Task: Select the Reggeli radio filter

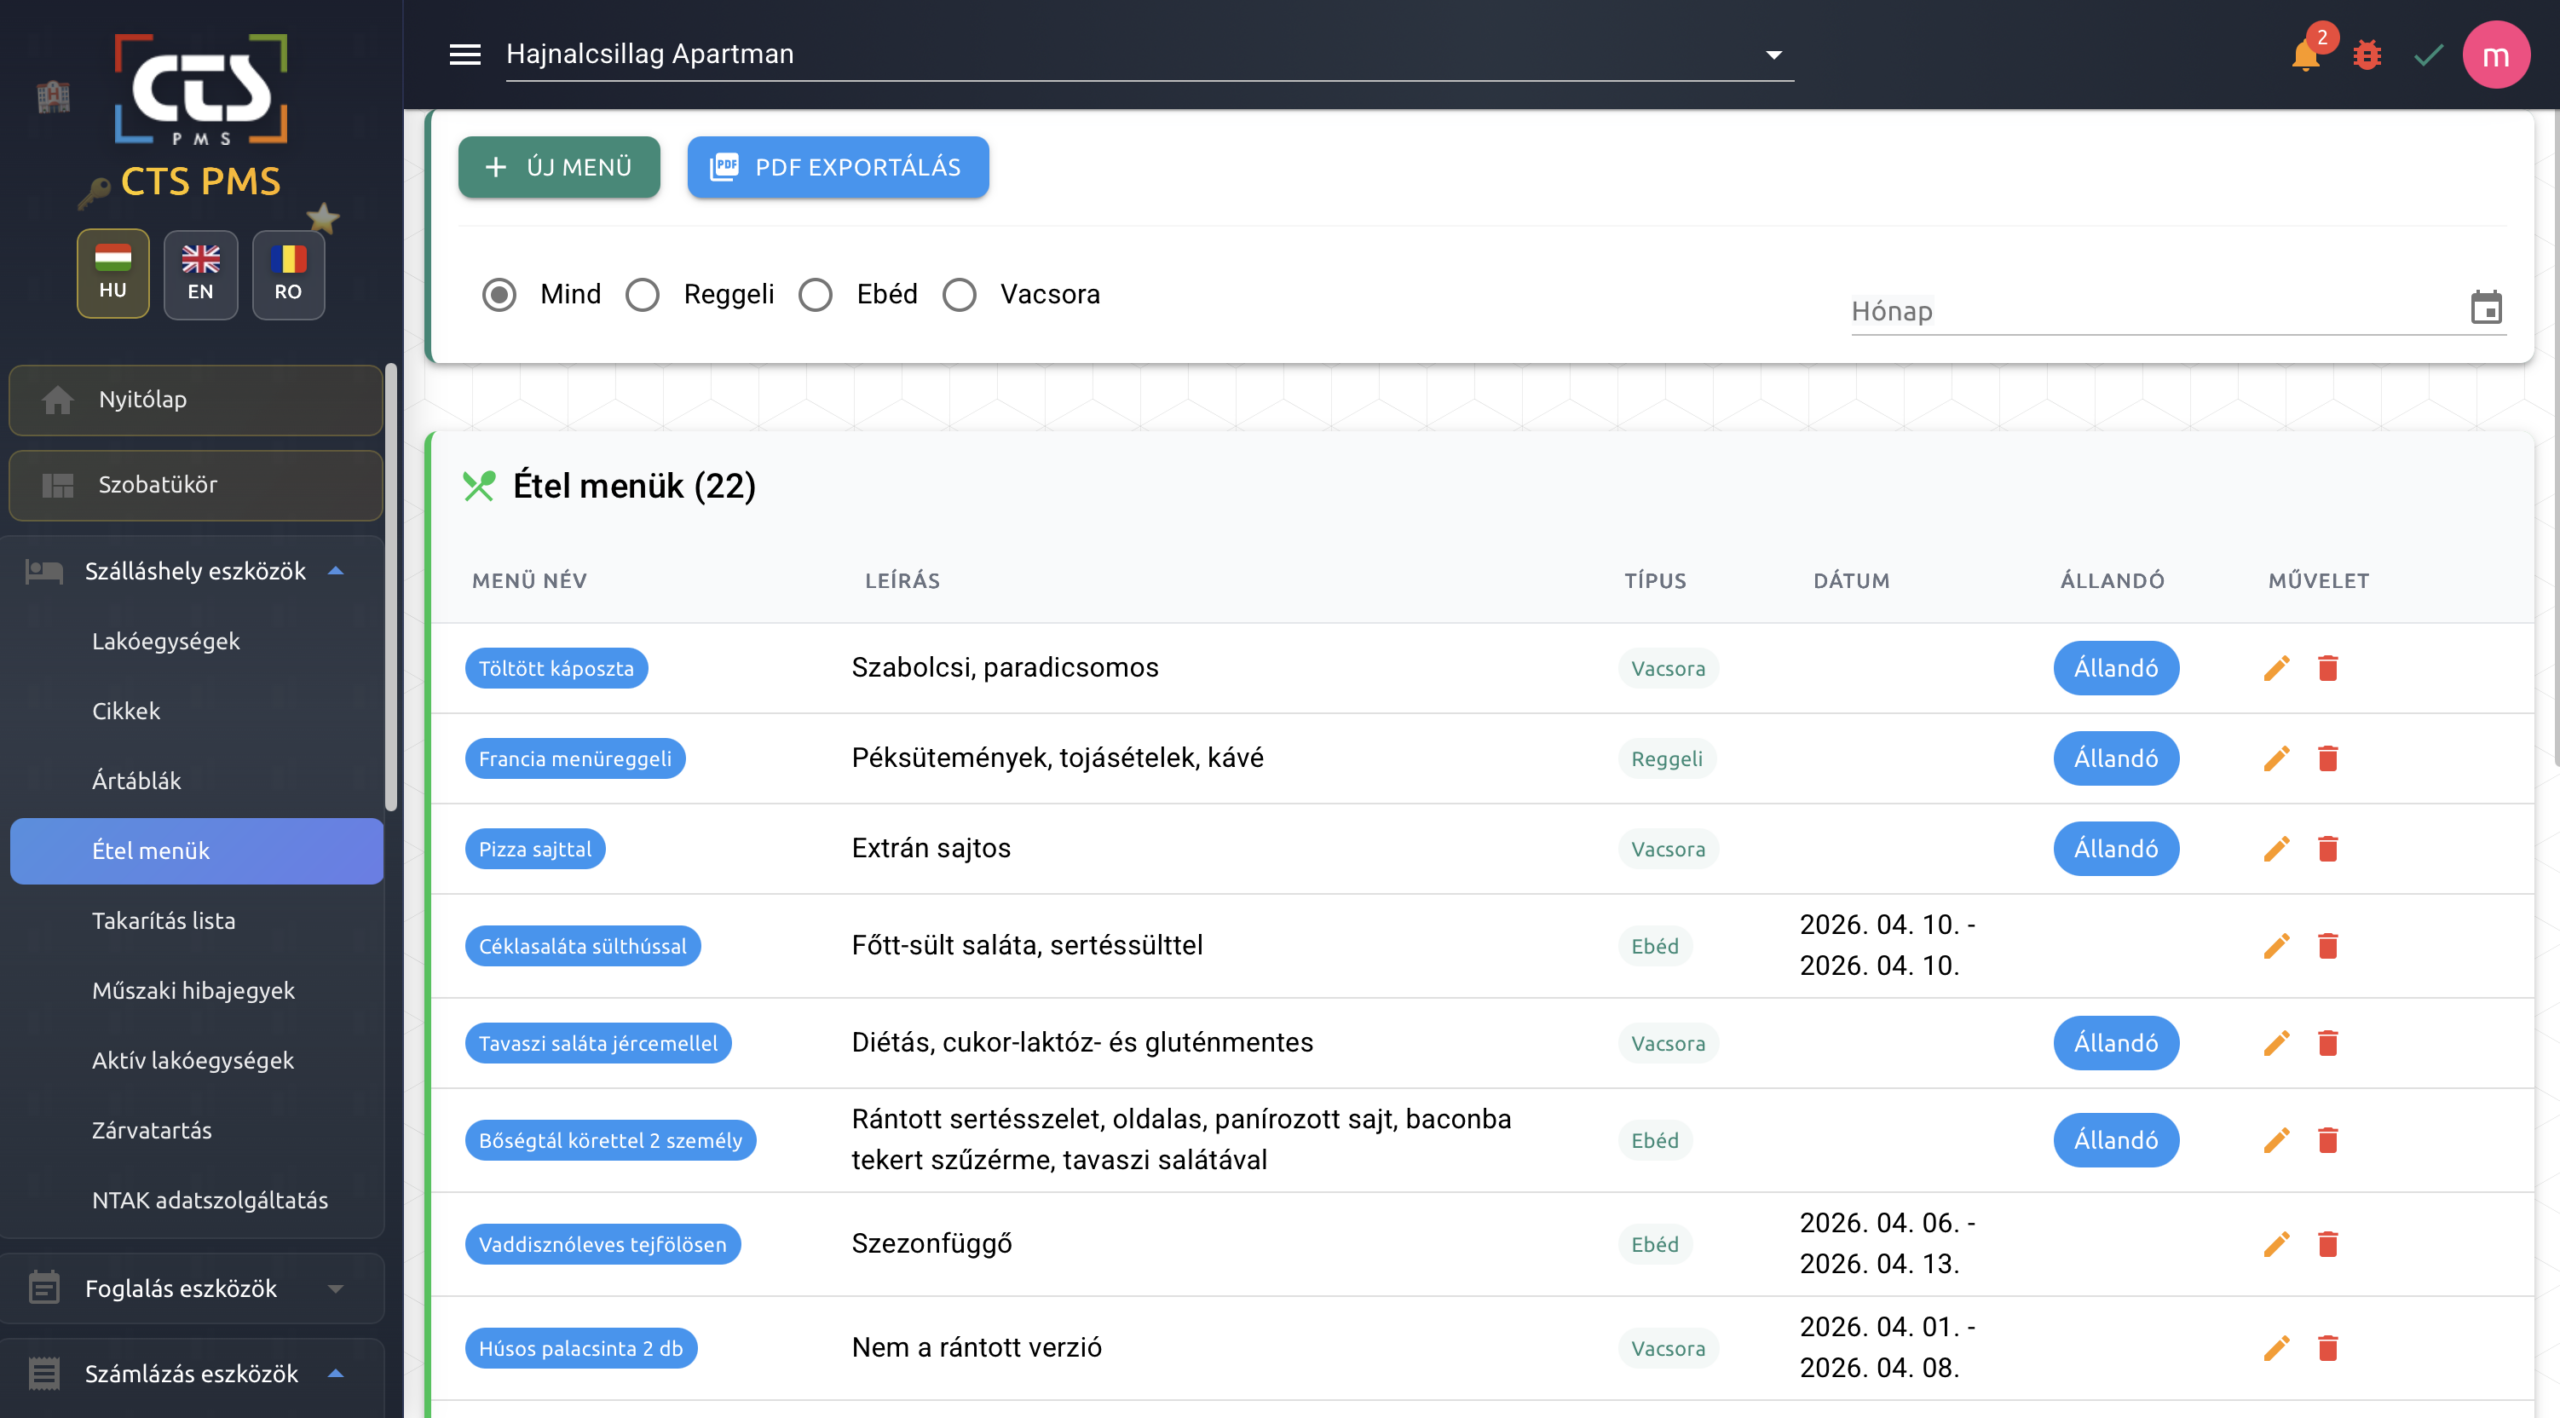Action: (642, 295)
